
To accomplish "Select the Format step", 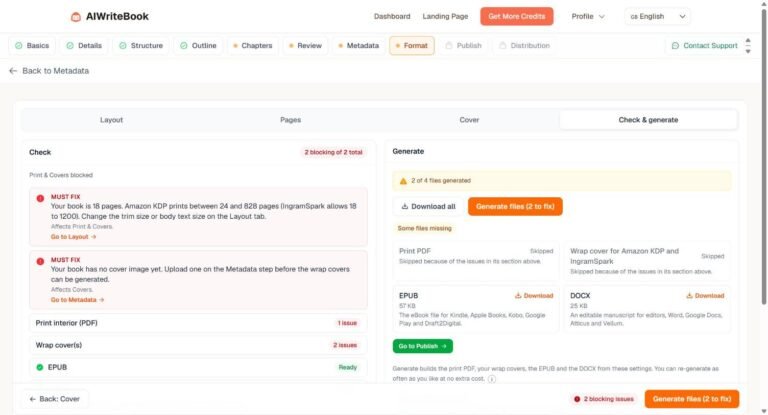I will 411,46.
